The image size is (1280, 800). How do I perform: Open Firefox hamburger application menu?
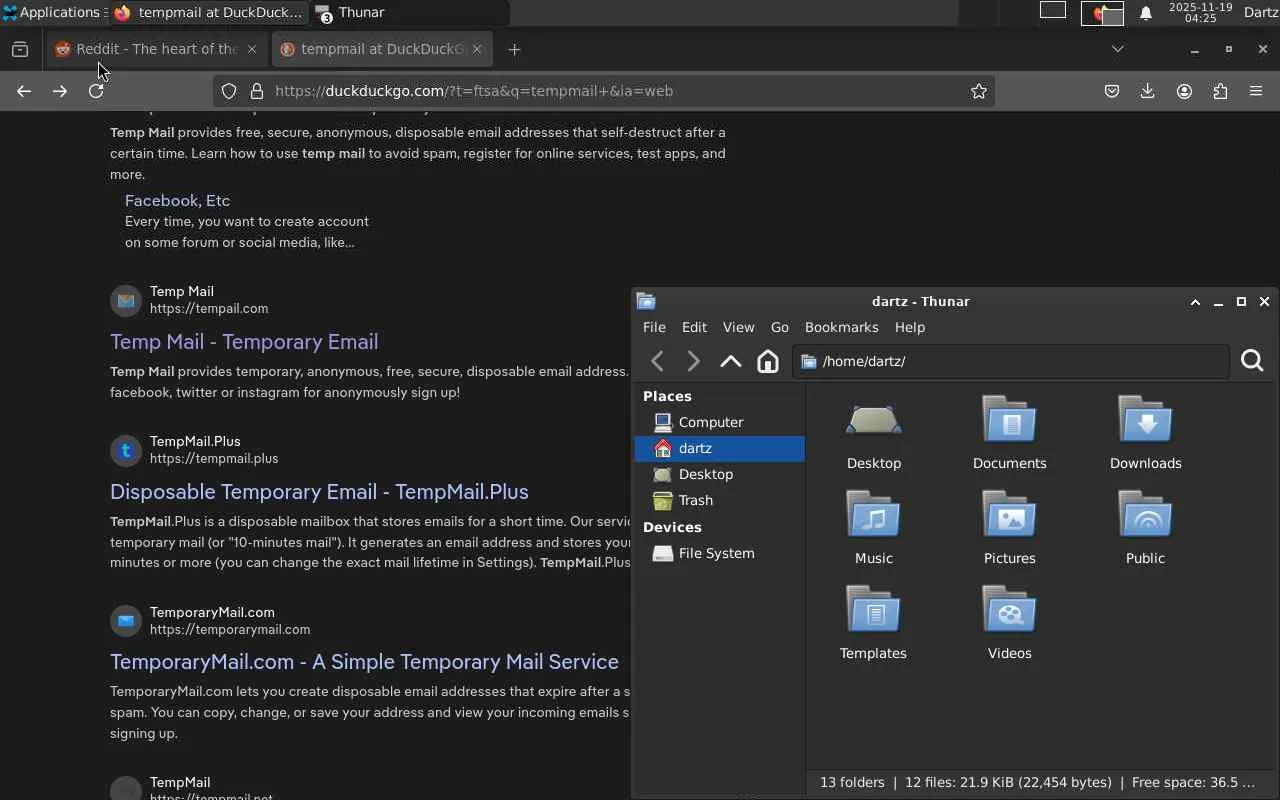tap(1256, 91)
